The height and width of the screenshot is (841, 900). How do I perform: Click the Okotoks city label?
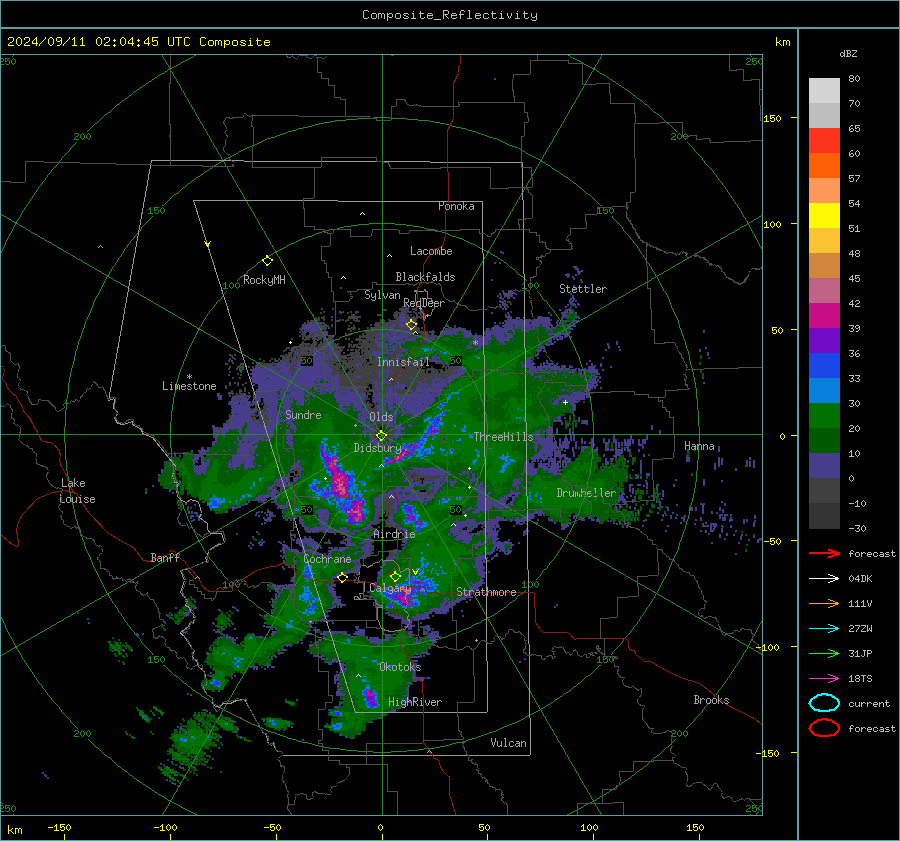400,667
